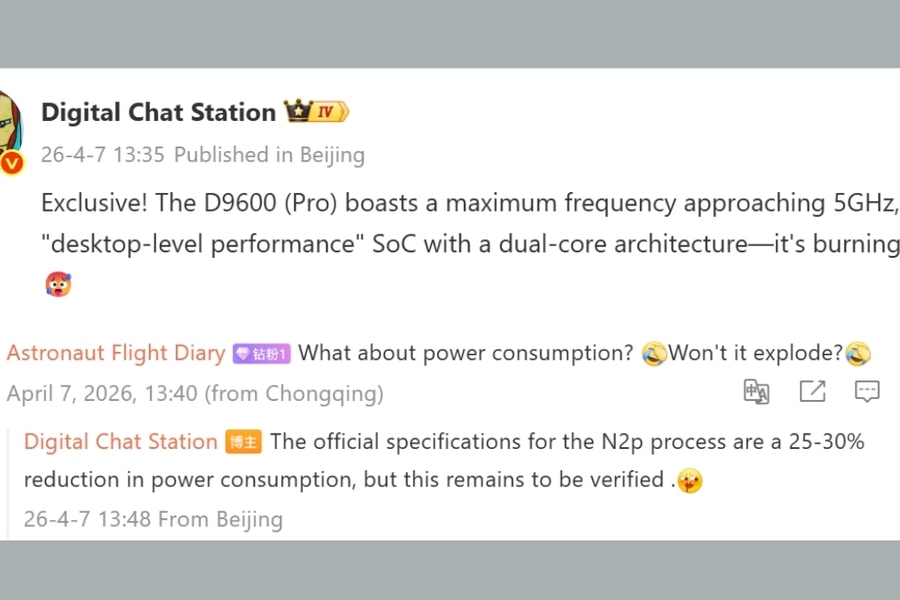Click the share comment icon
The width and height of the screenshot is (900, 600).
[812, 392]
